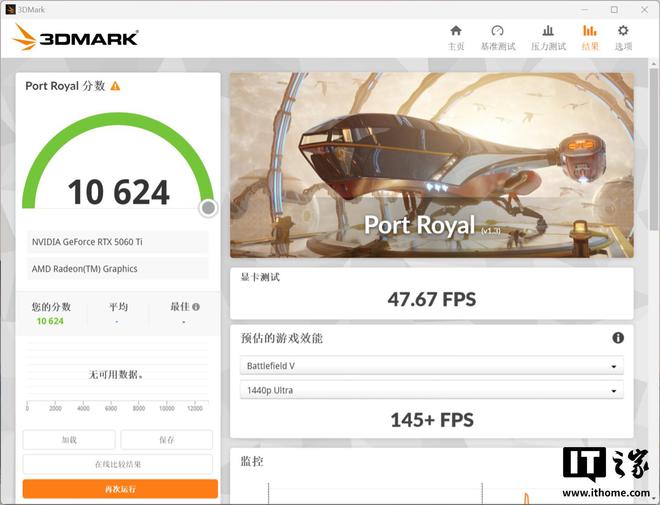Click the info icon for 预估的游戏效能
Viewport: 660px width, 505px height.
[x=617, y=338]
